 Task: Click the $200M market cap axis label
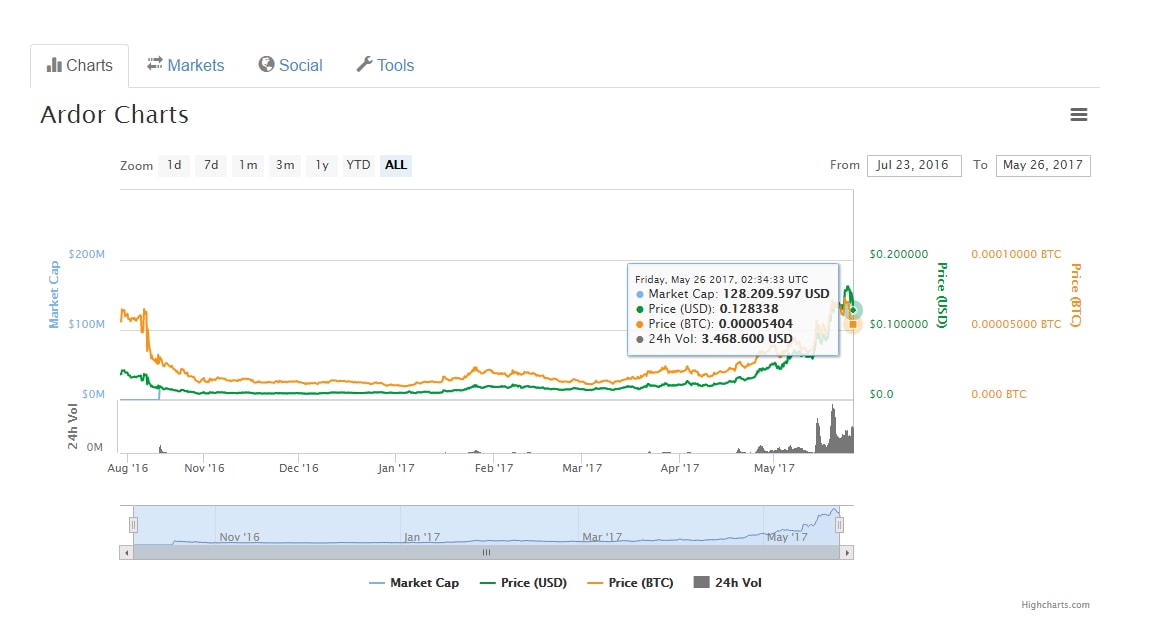pos(86,255)
